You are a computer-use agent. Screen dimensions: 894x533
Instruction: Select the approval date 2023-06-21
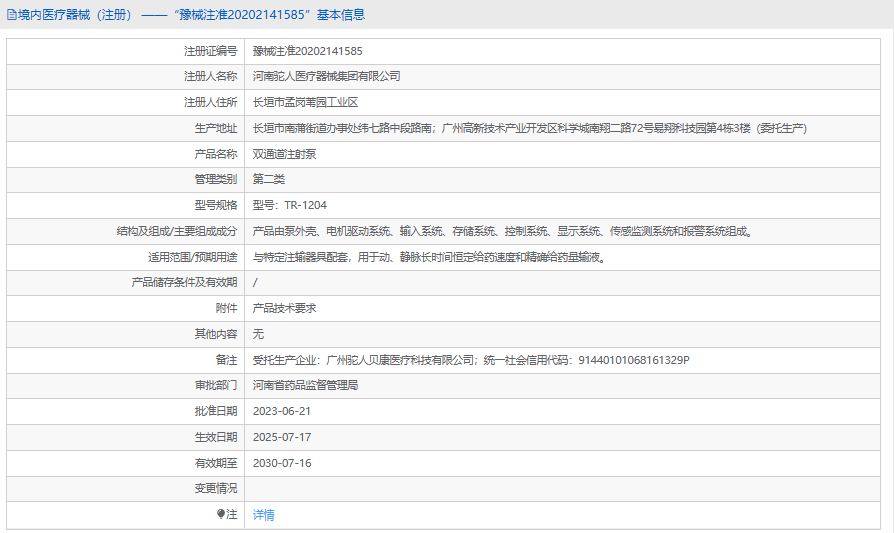tap(282, 411)
